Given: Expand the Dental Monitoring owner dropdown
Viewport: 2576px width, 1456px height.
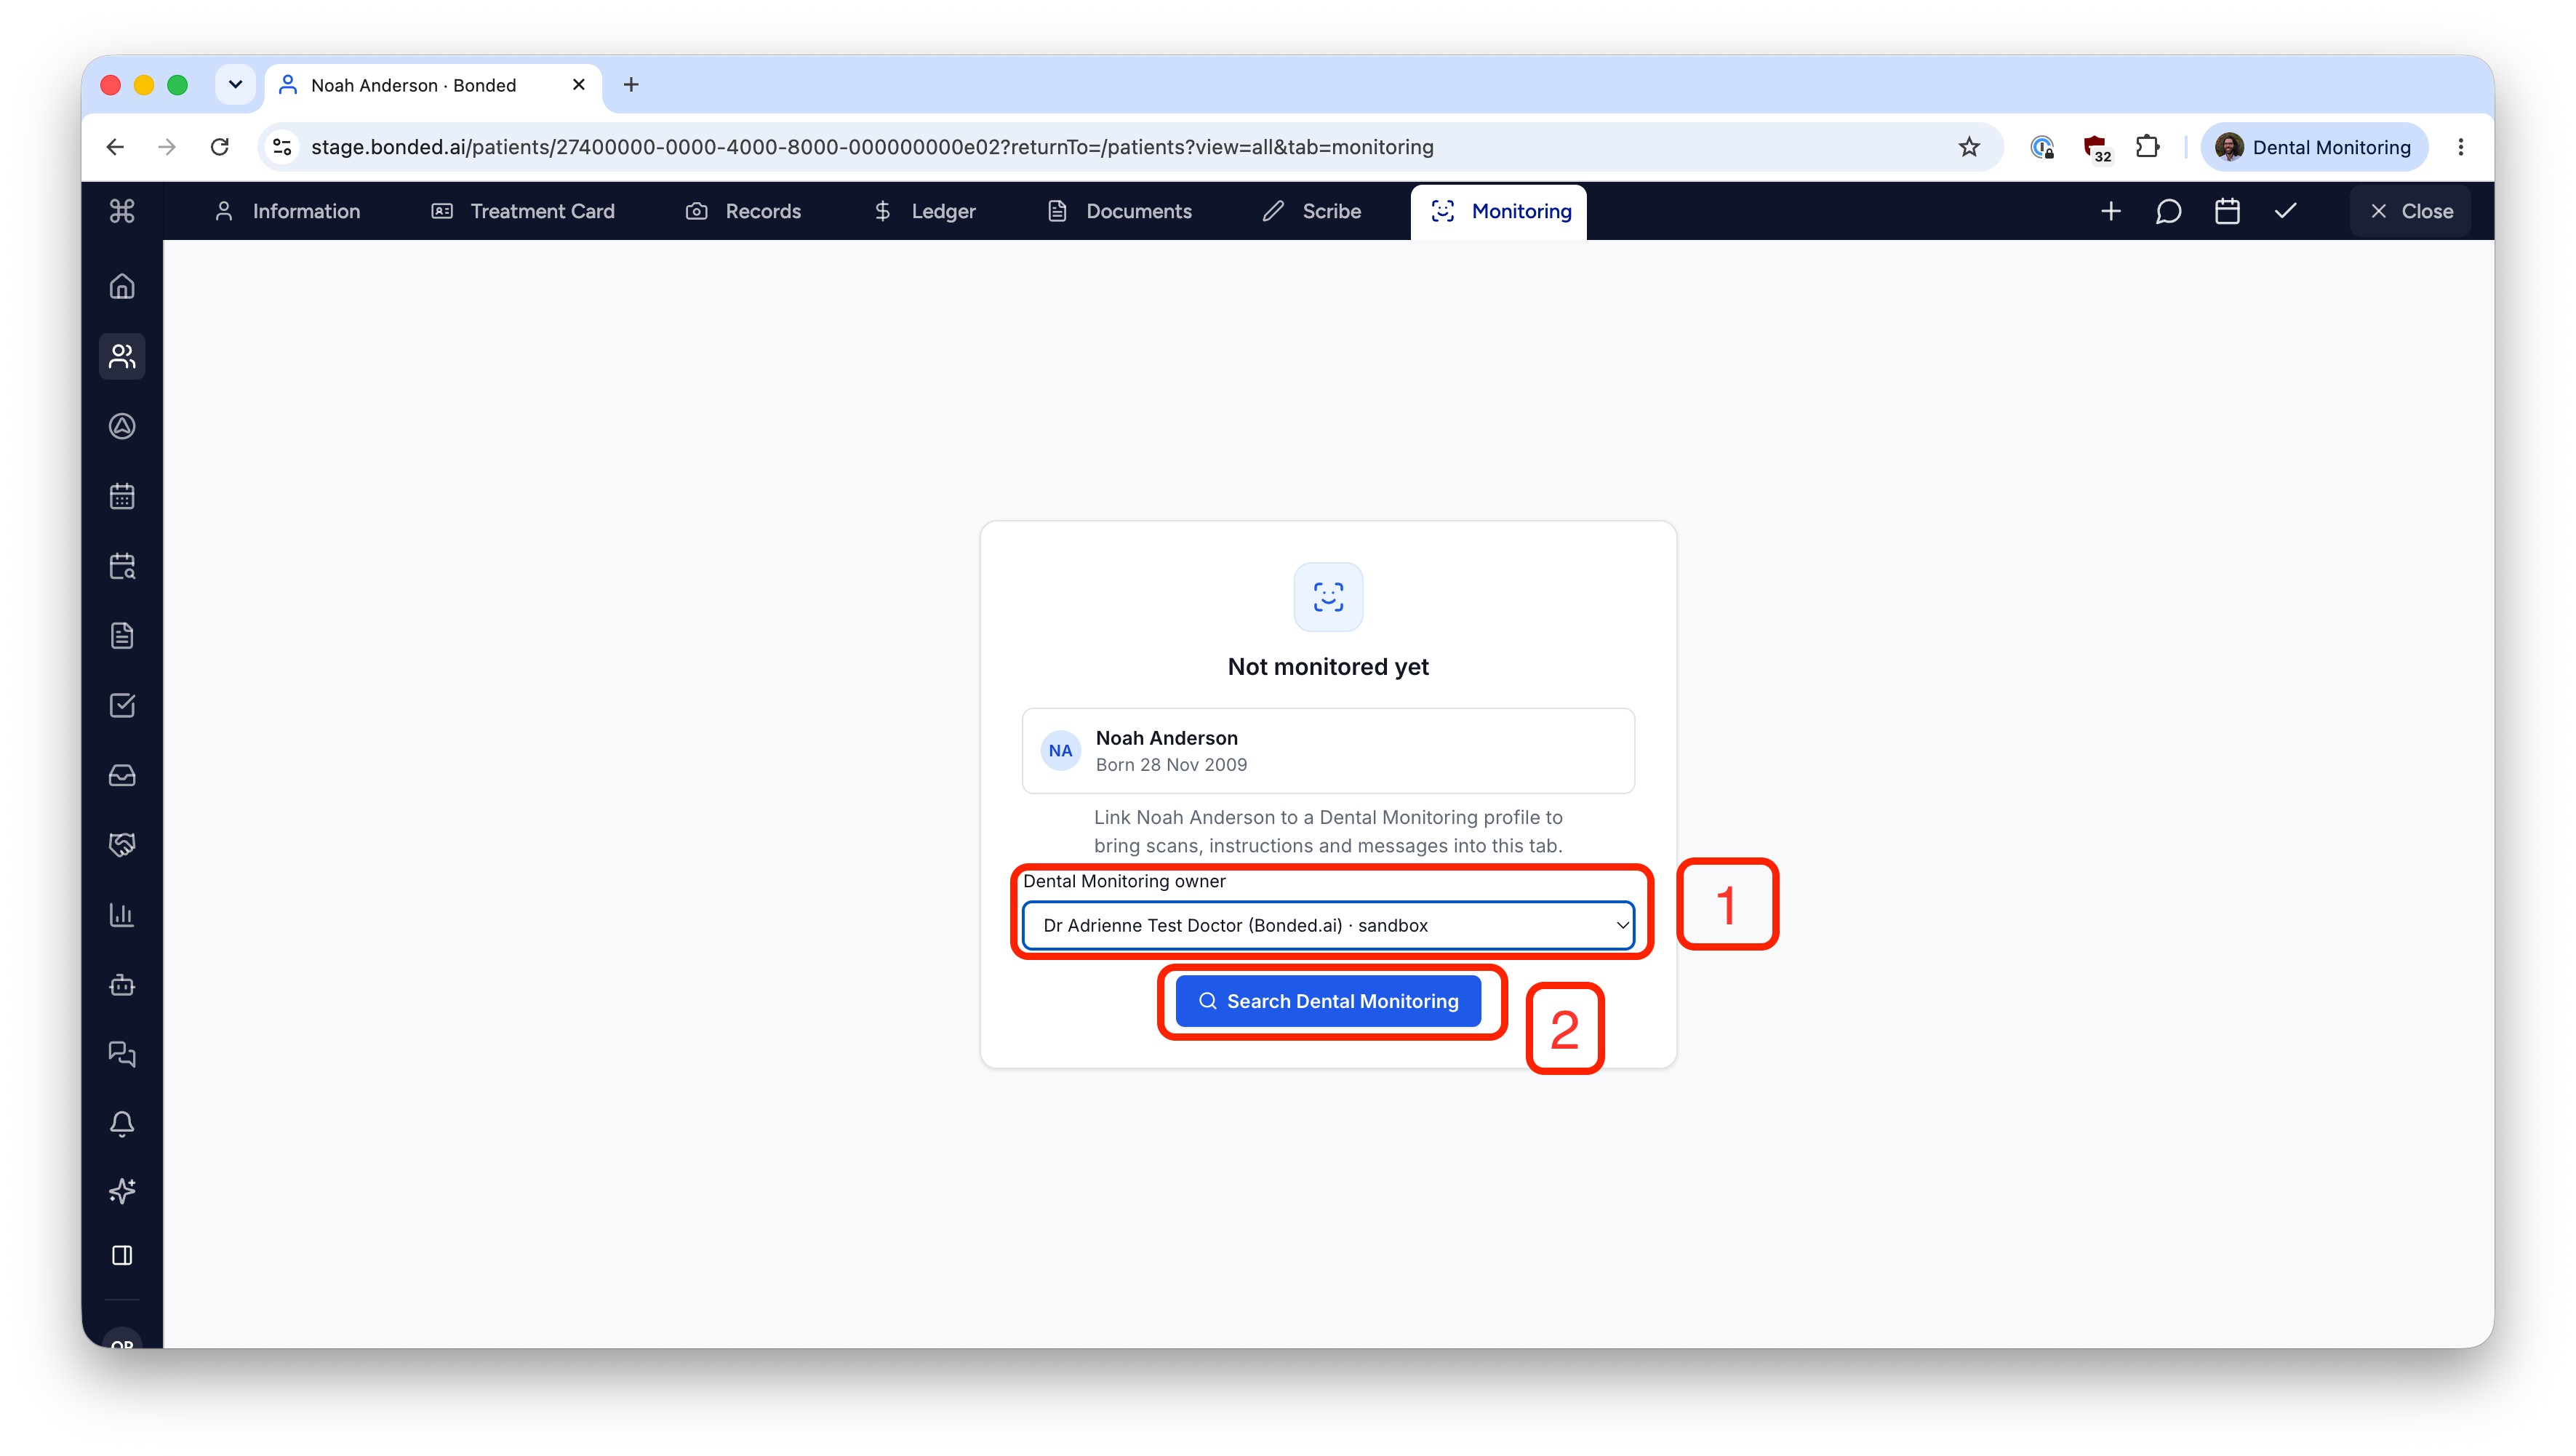Looking at the screenshot, I should [x=1328, y=925].
